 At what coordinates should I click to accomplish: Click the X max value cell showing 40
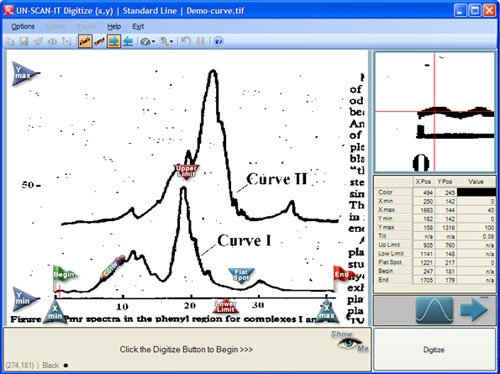[476, 210]
